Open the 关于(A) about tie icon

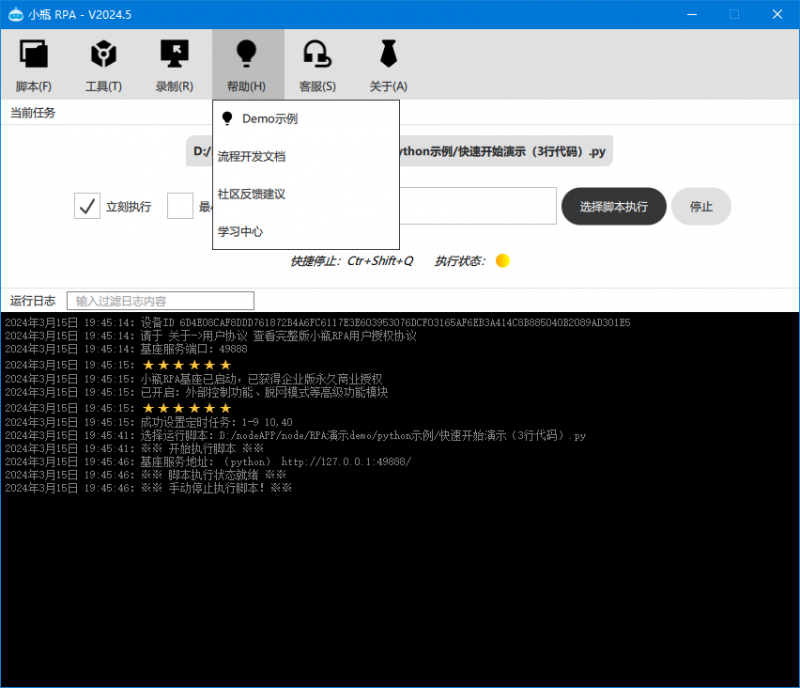(388, 54)
